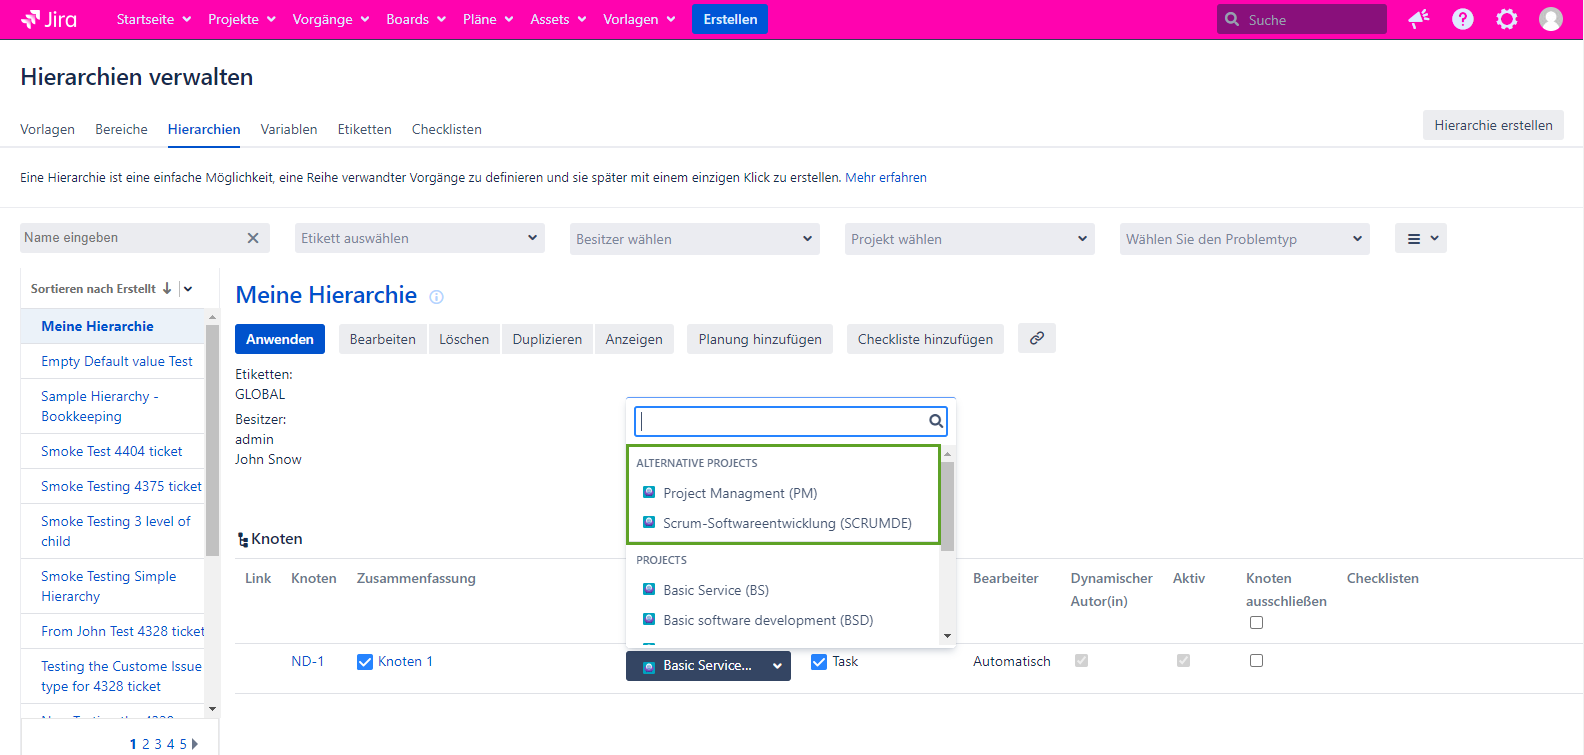Open the Basic Service project selector

click(708, 666)
